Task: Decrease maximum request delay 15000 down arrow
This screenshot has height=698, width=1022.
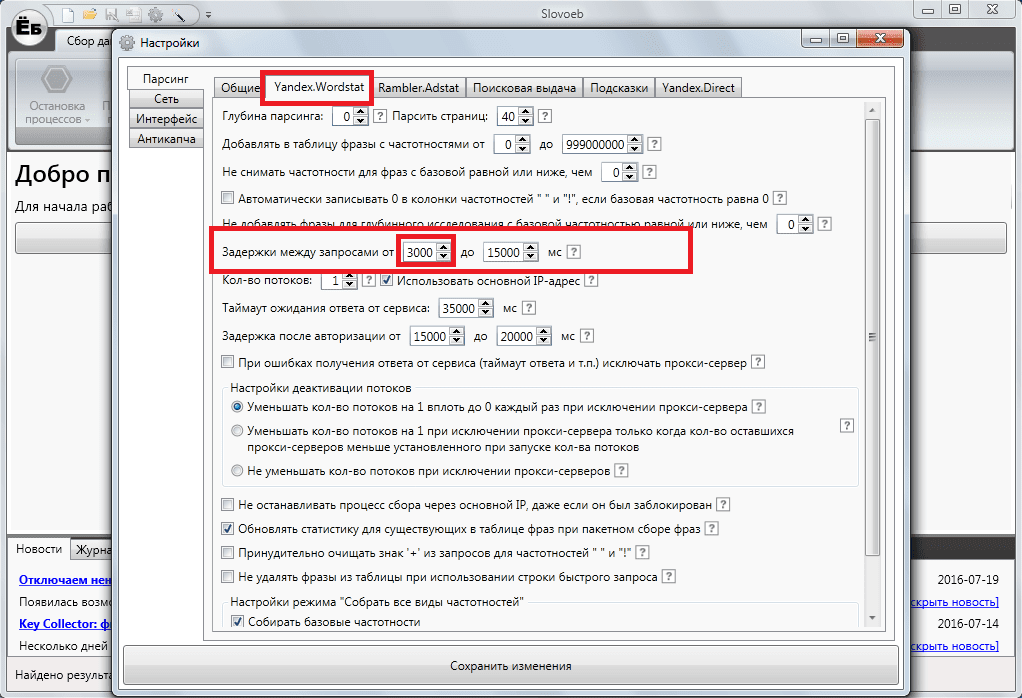Action: pyautogui.click(x=531, y=256)
